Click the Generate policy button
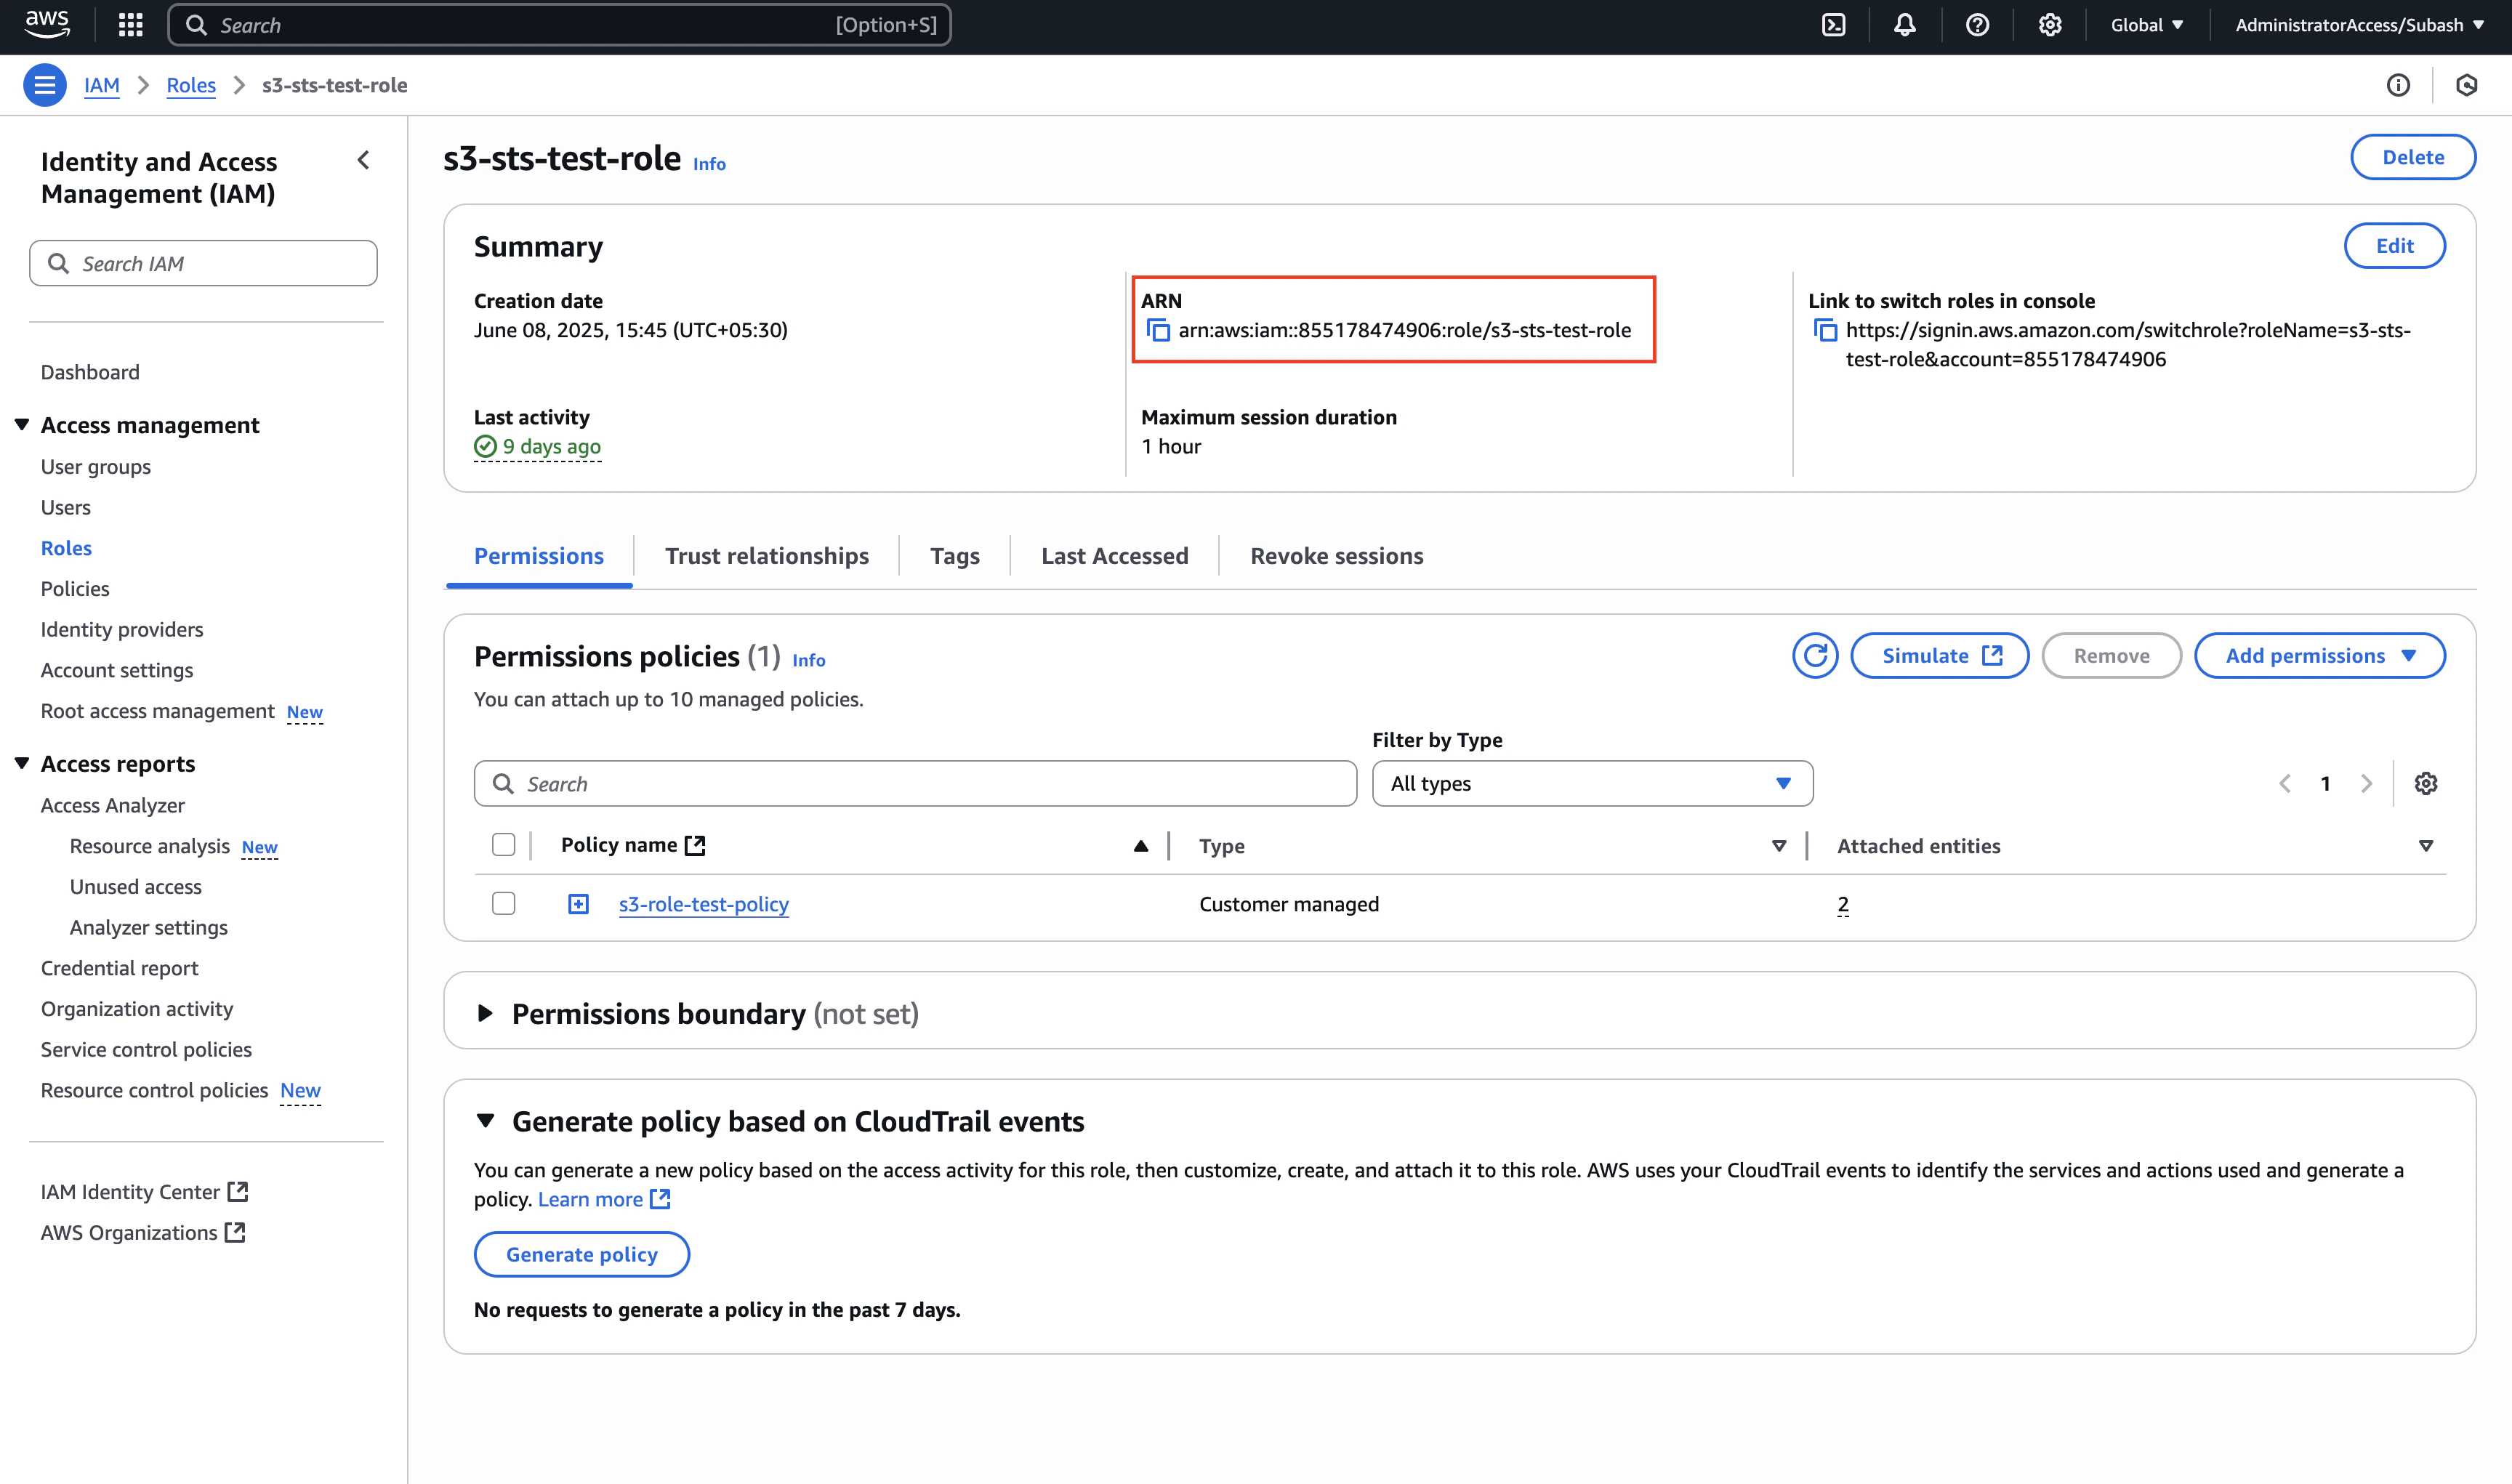 click(581, 1254)
